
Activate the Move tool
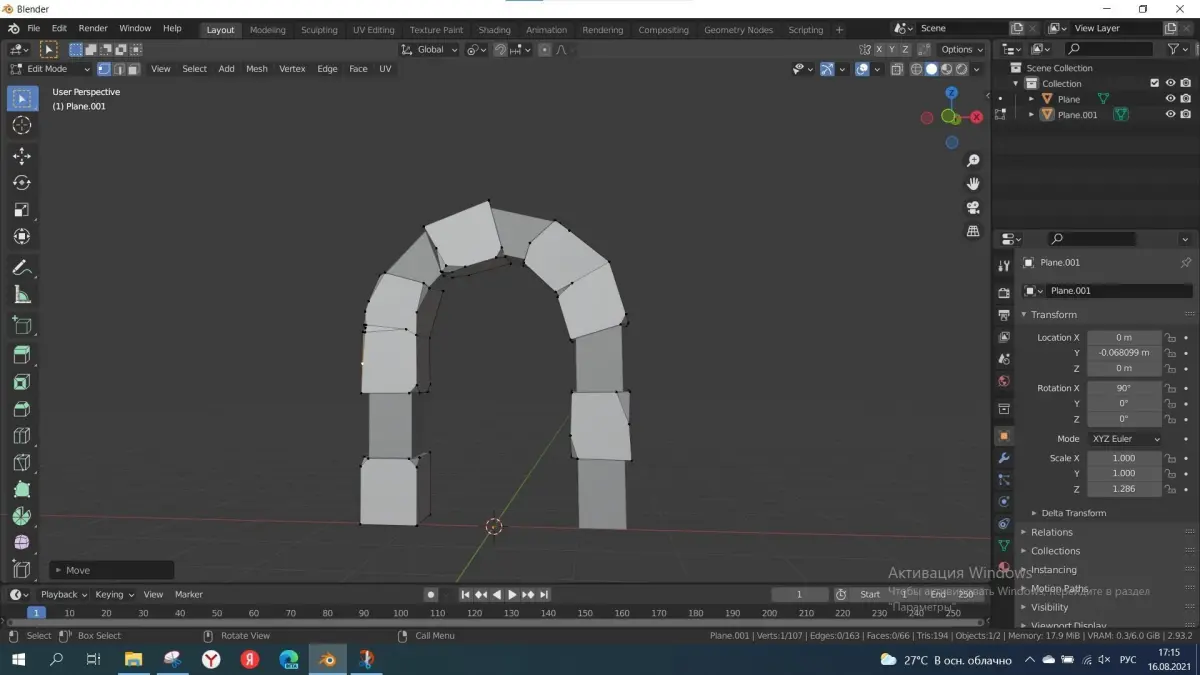[22, 156]
